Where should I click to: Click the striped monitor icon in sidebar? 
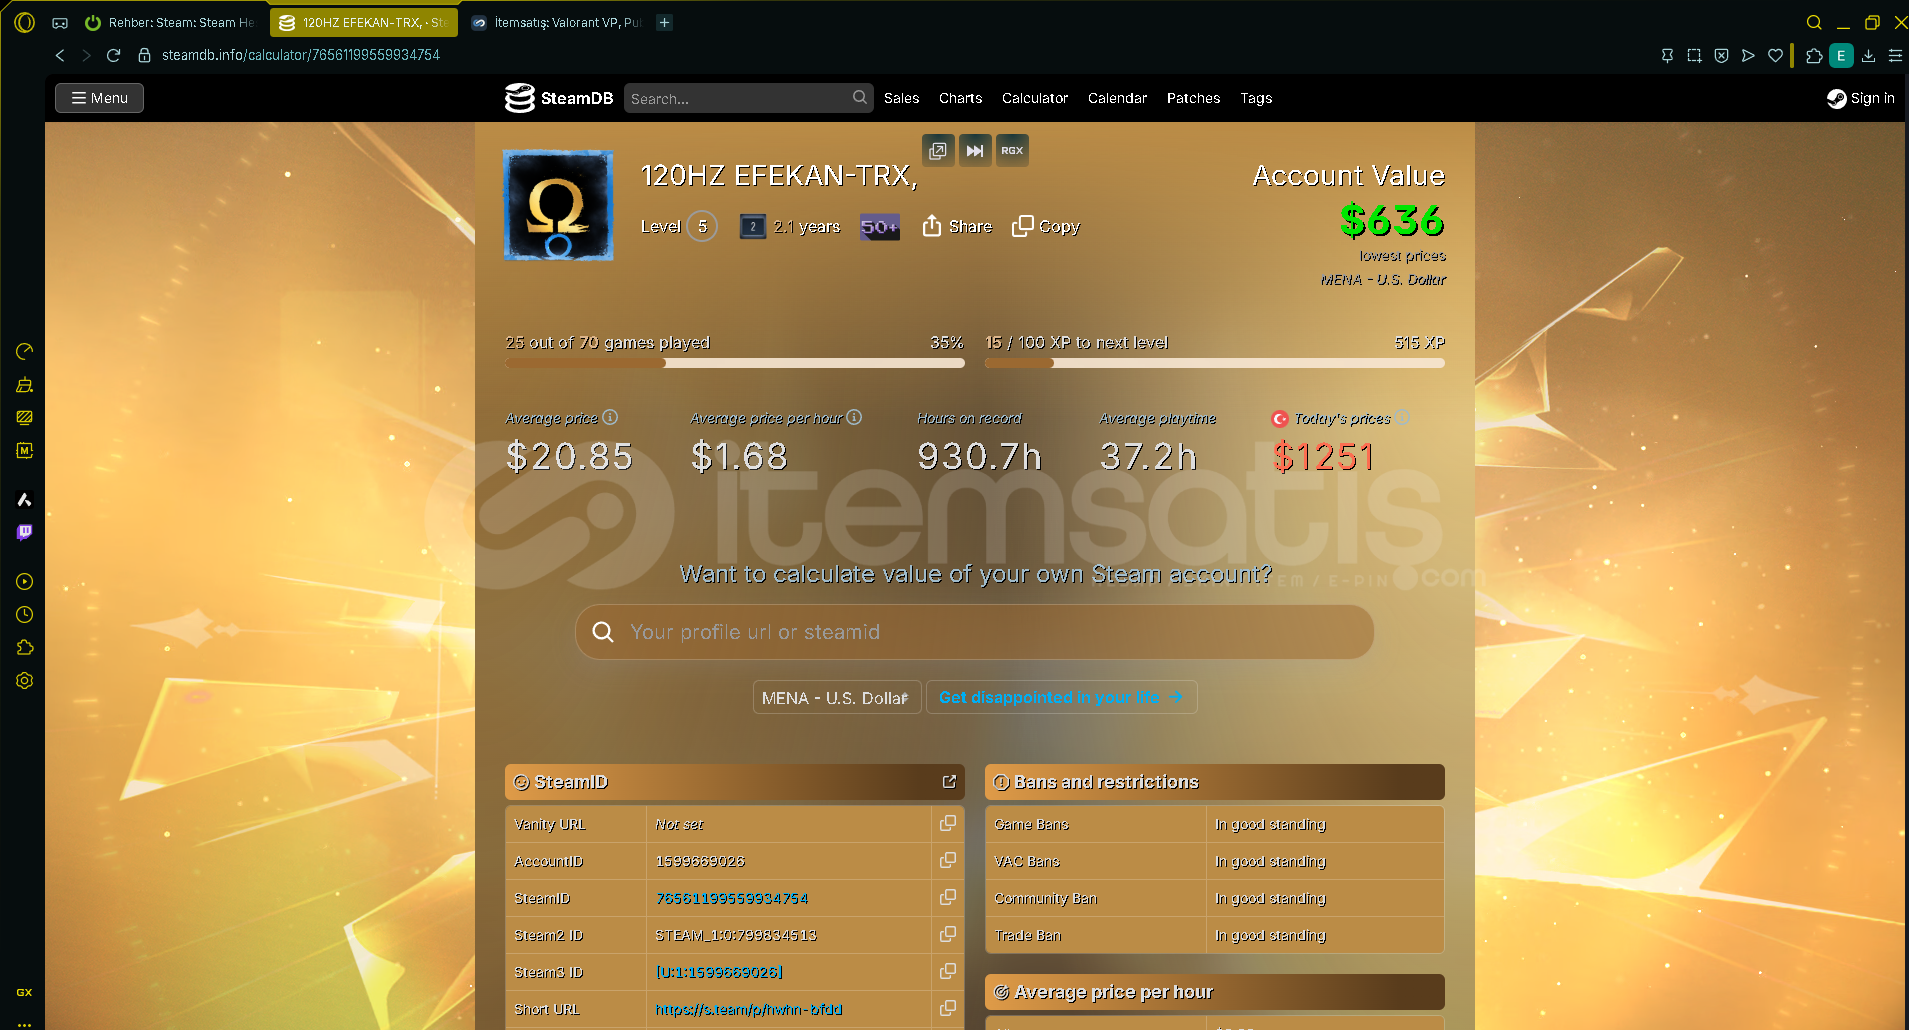[25, 418]
